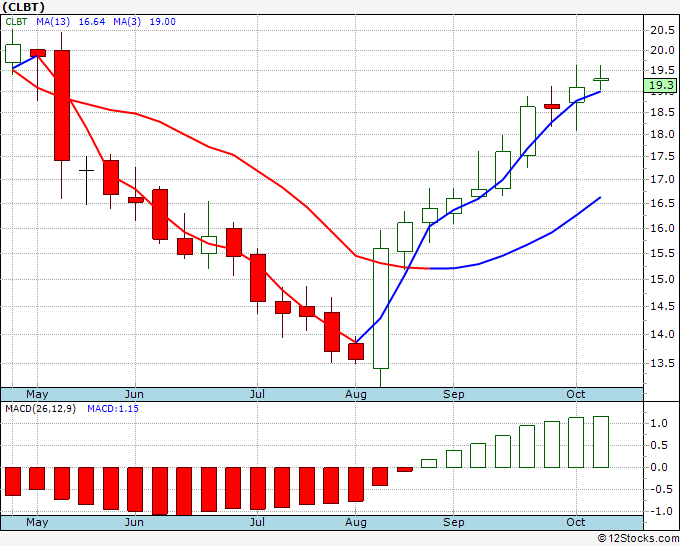
Task: Click the Jul label on lower time axis
Action: click(x=257, y=522)
